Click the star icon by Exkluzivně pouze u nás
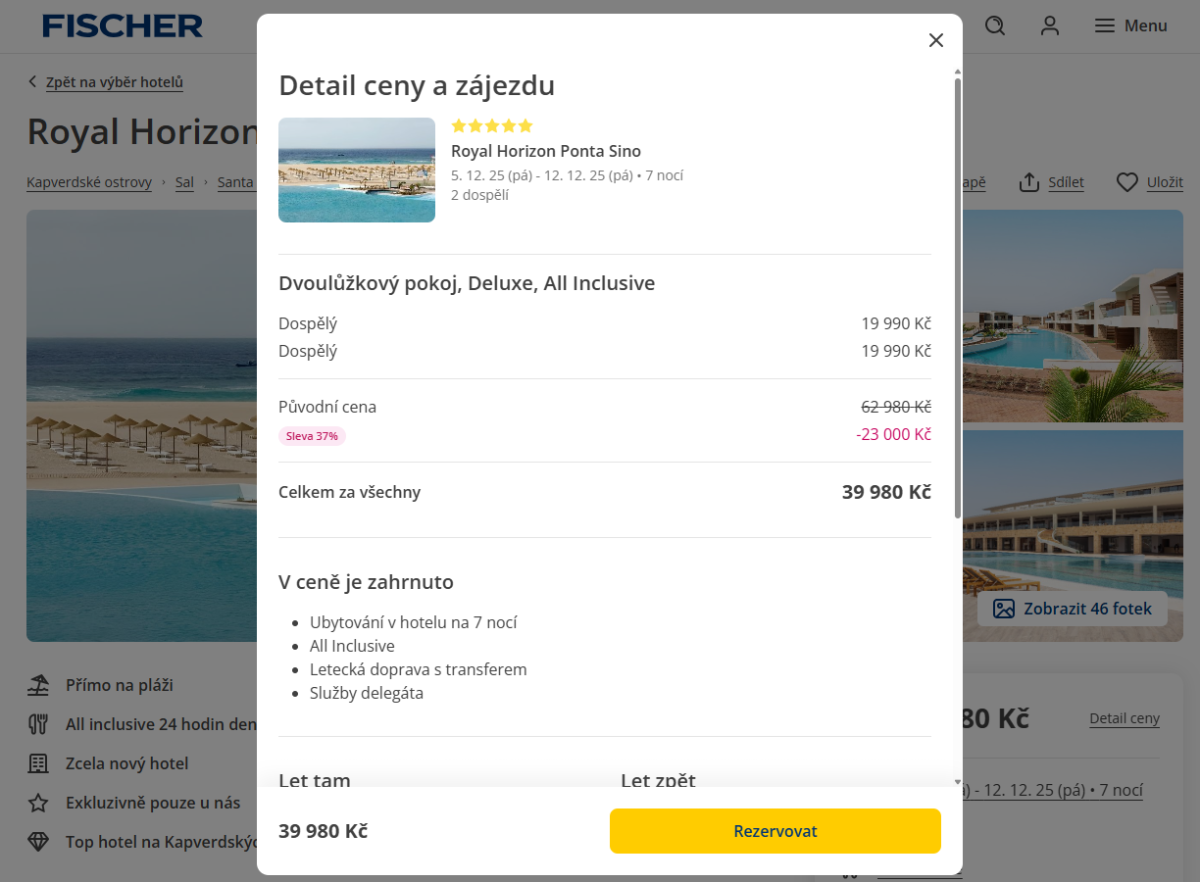This screenshot has width=1200, height=882. pos(38,802)
